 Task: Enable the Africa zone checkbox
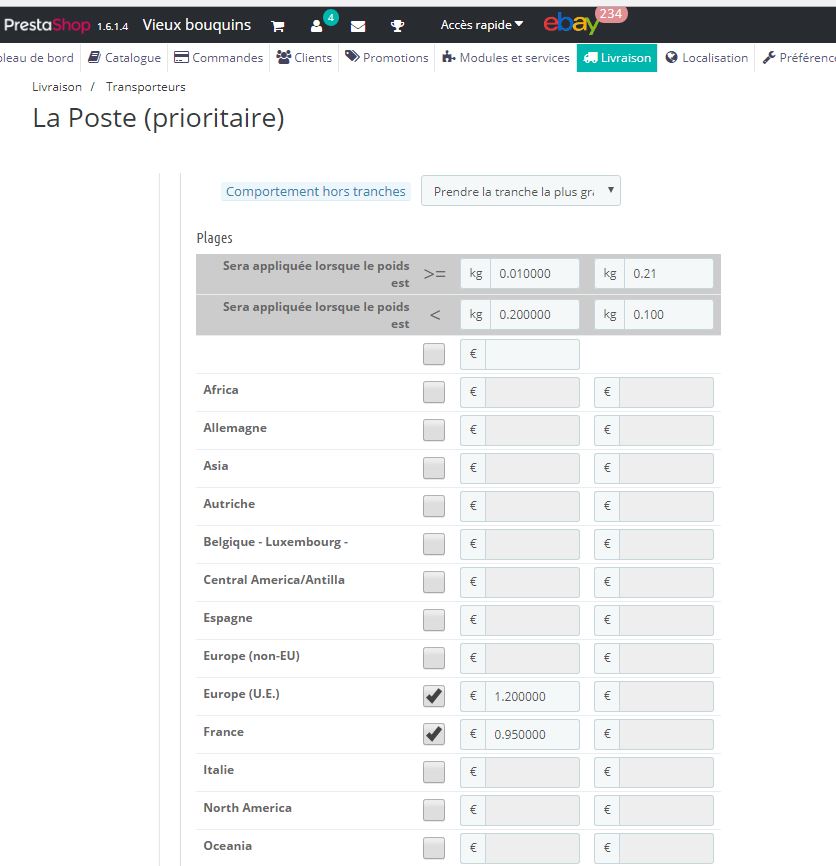point(434,392)
